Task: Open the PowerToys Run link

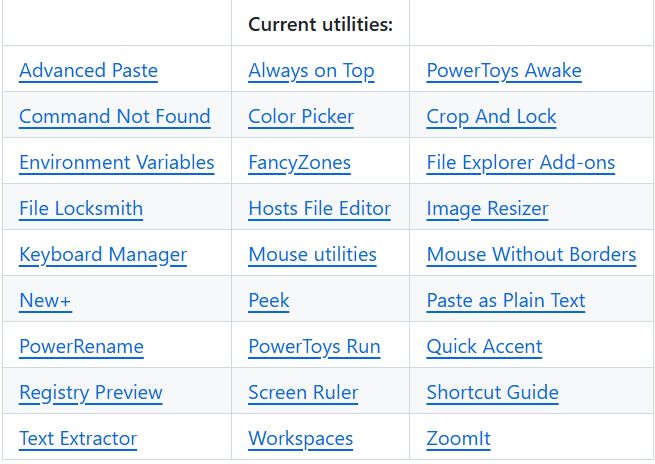Action: pyautogui.click(x=314, y=347)
